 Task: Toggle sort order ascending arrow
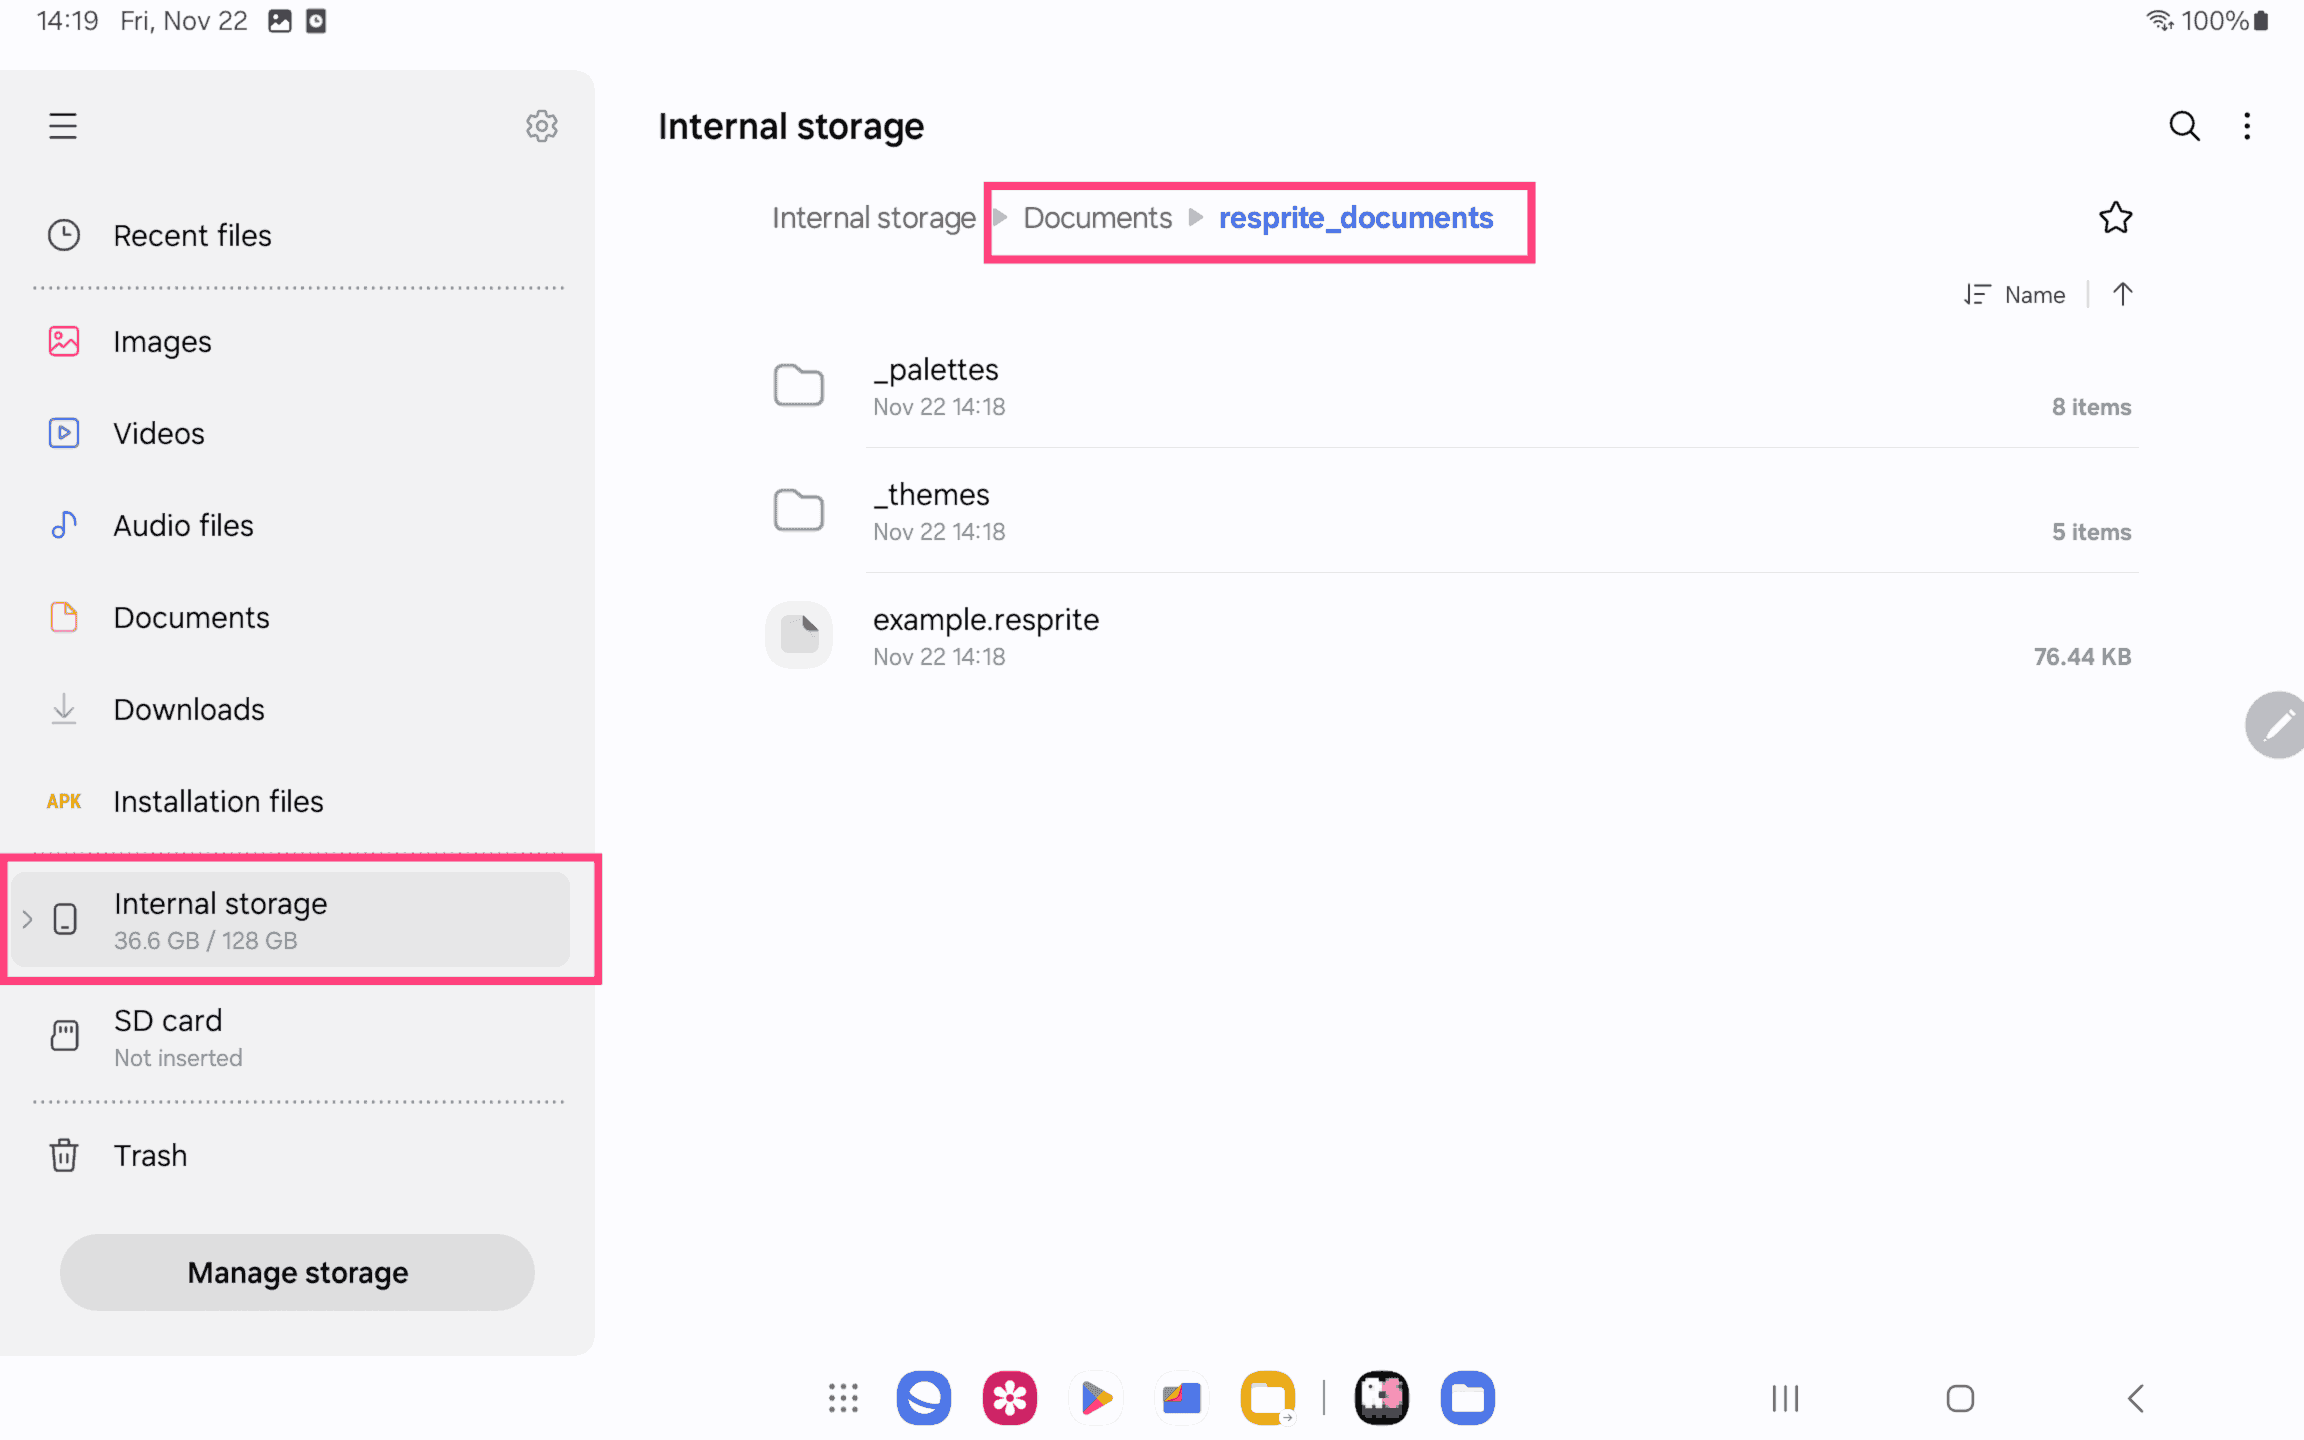(x=2123, y=294)
